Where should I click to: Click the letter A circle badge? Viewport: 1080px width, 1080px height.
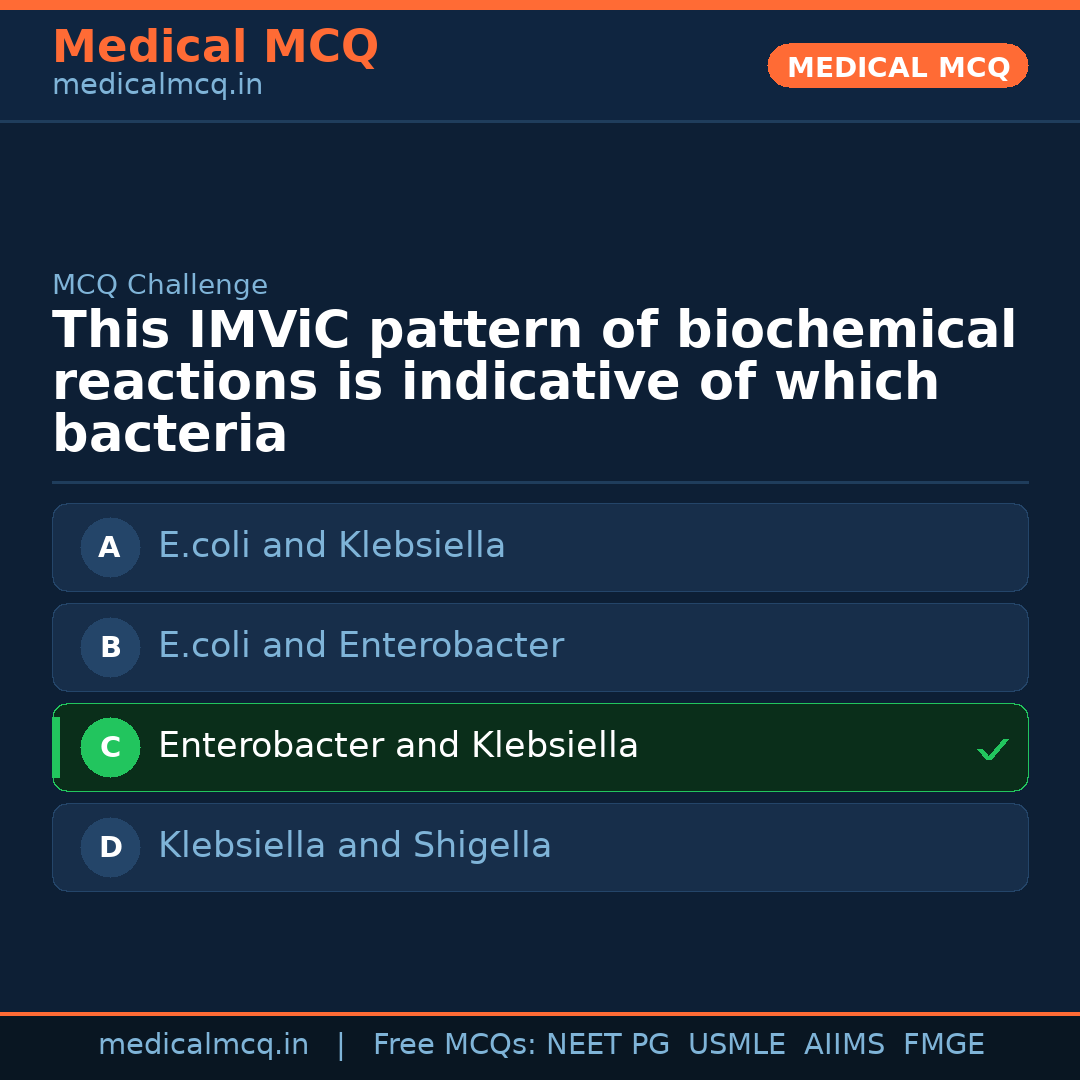(110, 547)
